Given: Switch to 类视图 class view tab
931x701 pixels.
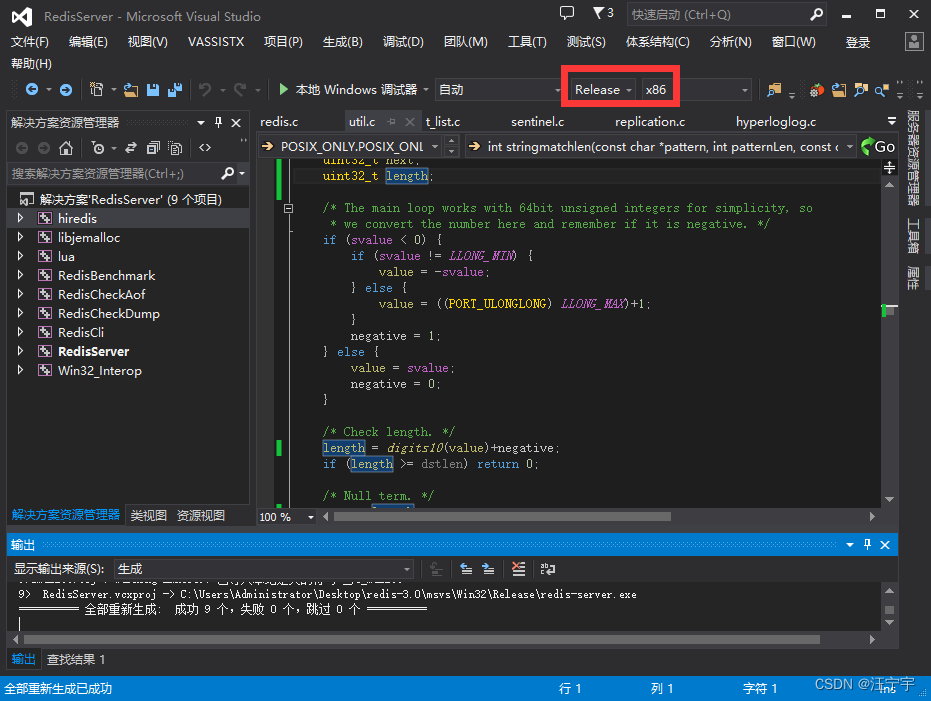Looking at the screenshot, I should pyautogui.click(x=148, y=515).
